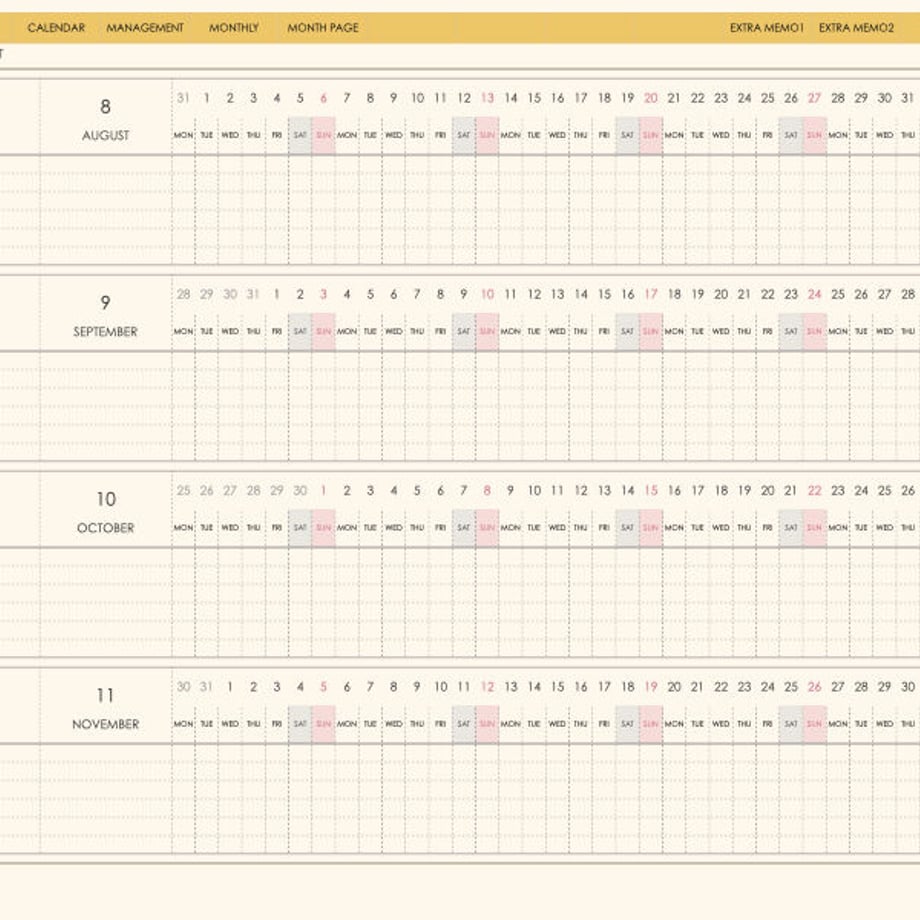Open the CALENDAR tab
Viewport: 920px width, 920px height.
point(56,28)
